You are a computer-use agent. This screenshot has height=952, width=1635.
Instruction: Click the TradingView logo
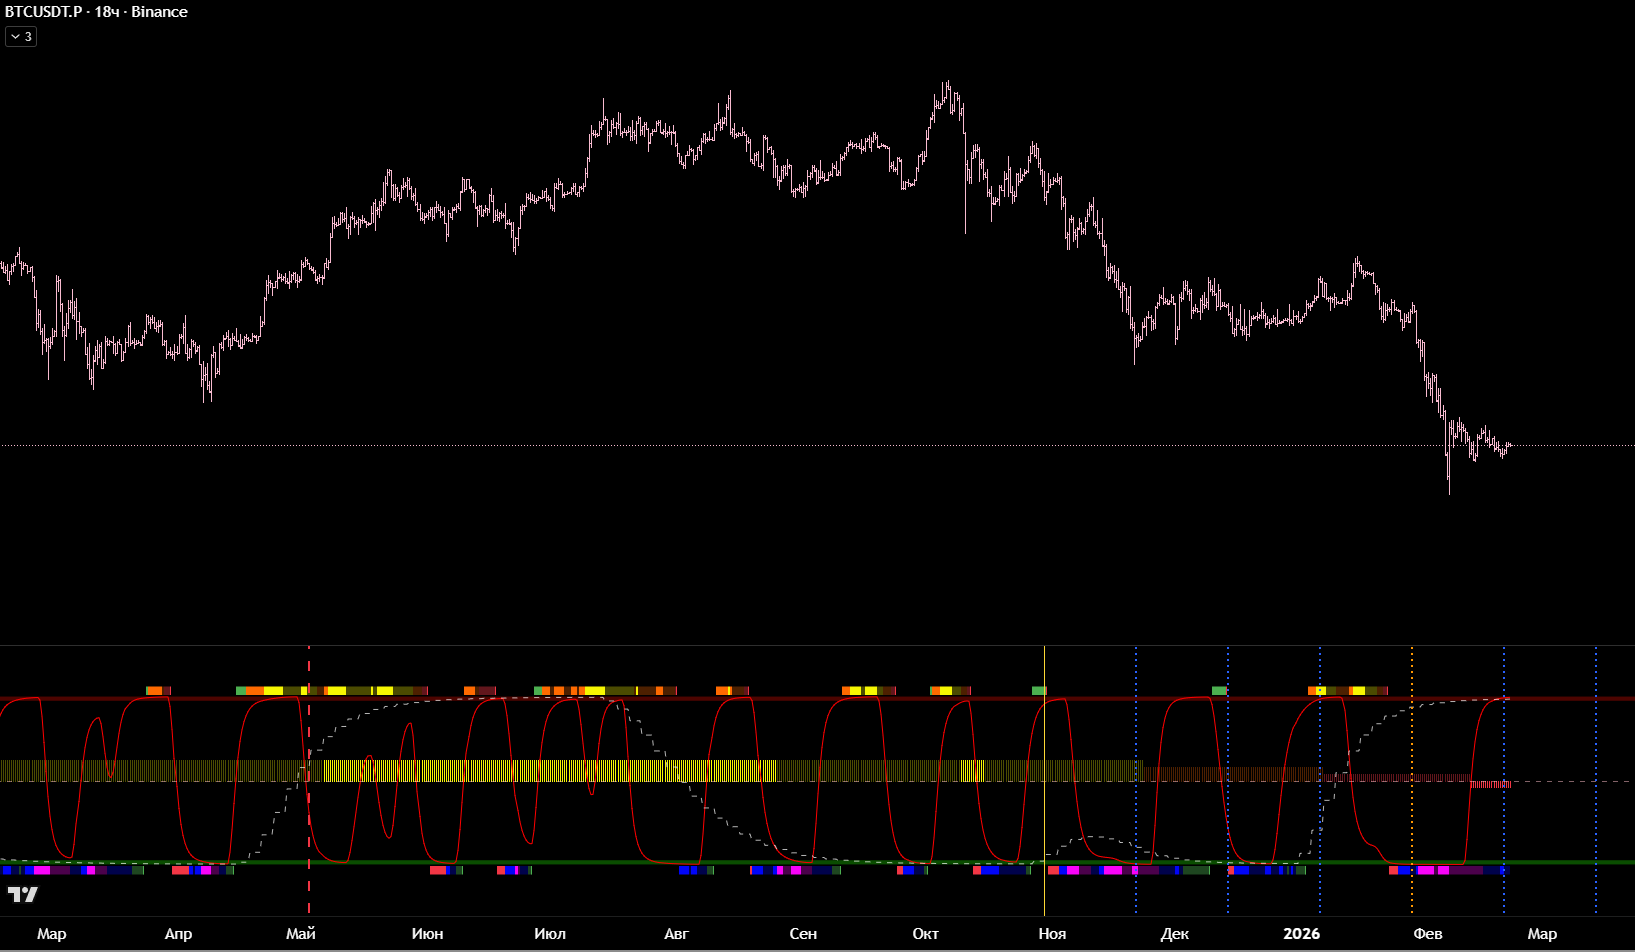[x=22, y=894]
